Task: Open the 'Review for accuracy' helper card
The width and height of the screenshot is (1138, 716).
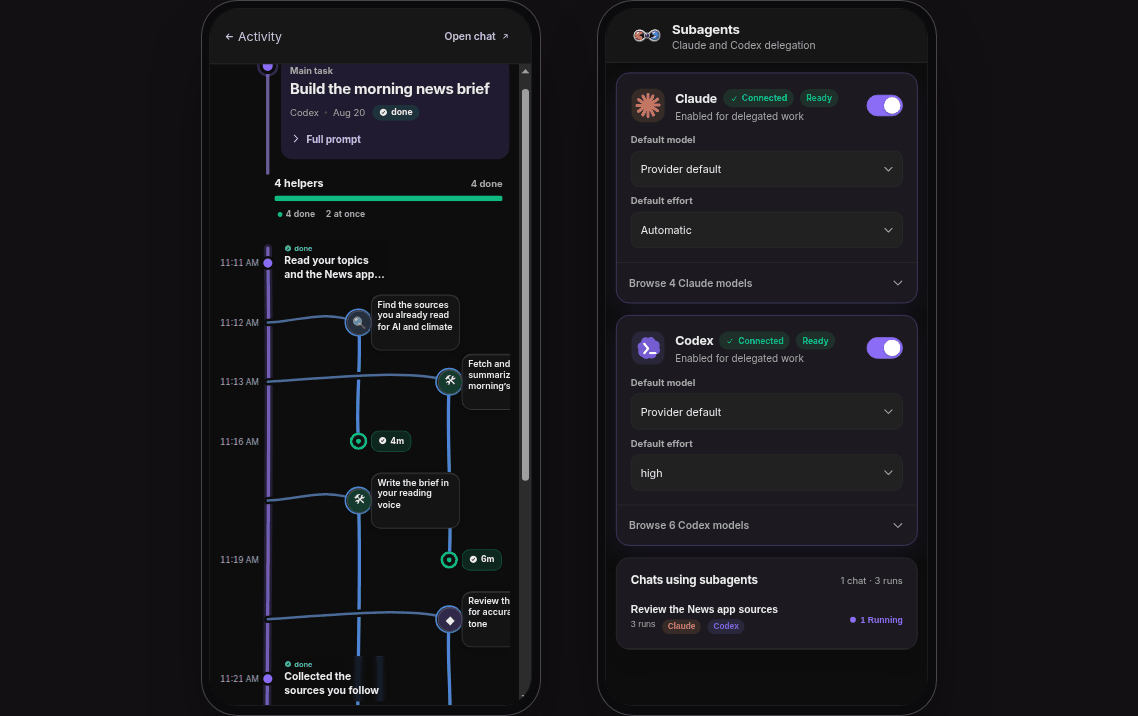Action: 486,620
